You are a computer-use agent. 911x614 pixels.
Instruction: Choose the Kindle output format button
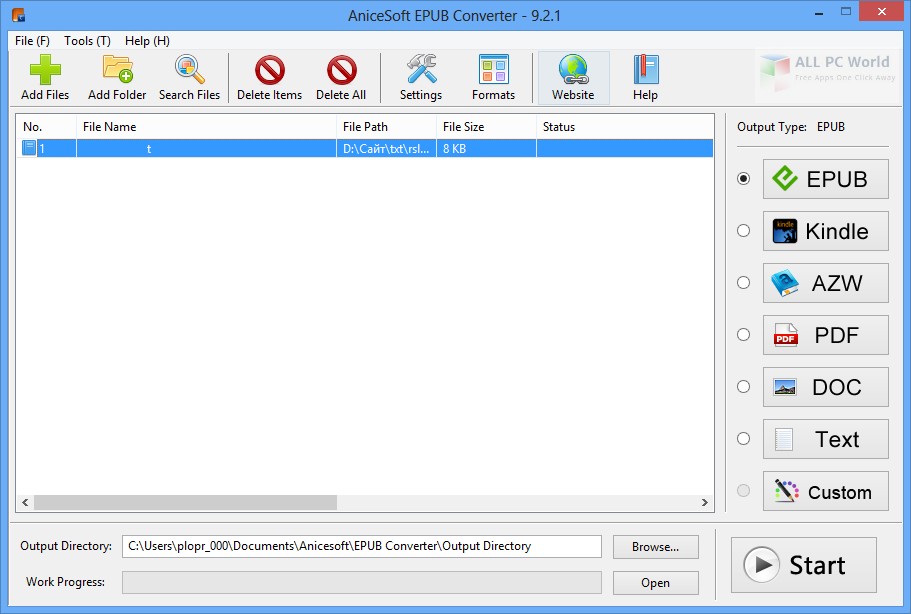(826, 231)
